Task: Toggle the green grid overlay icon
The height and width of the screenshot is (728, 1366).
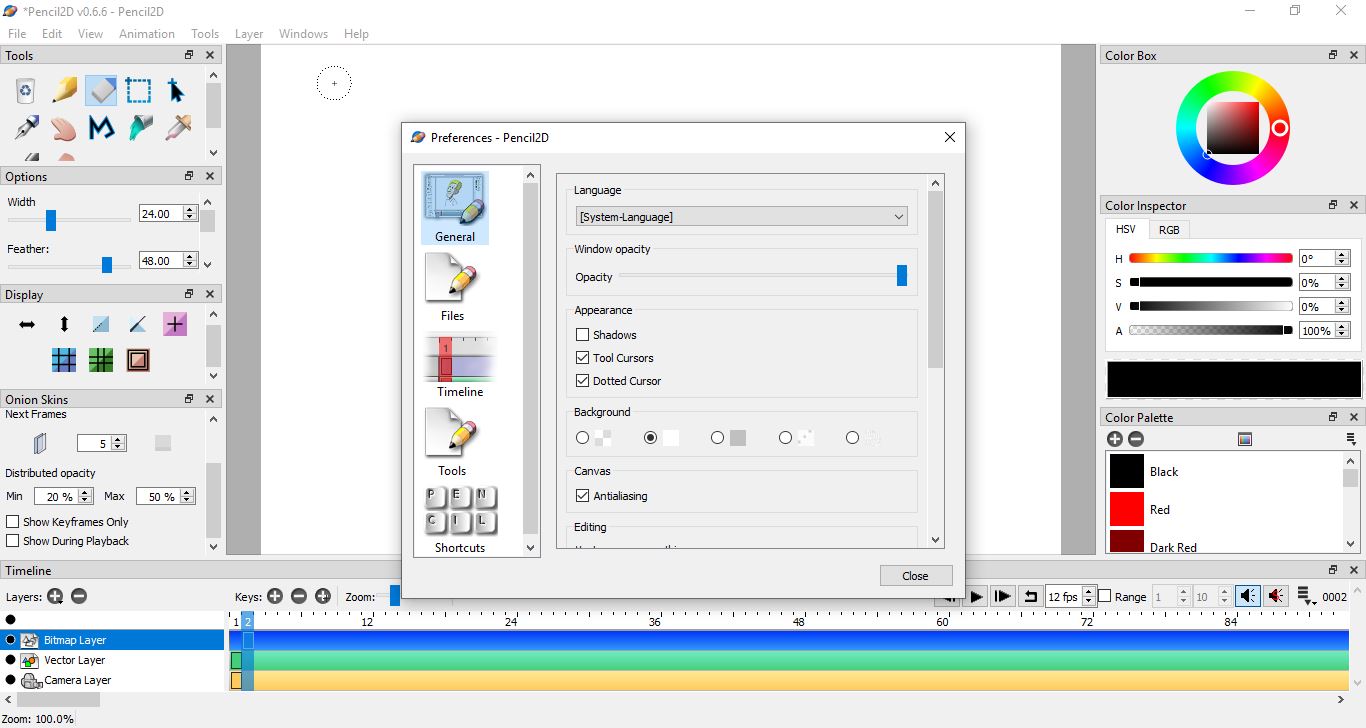Action: [101, 360]
